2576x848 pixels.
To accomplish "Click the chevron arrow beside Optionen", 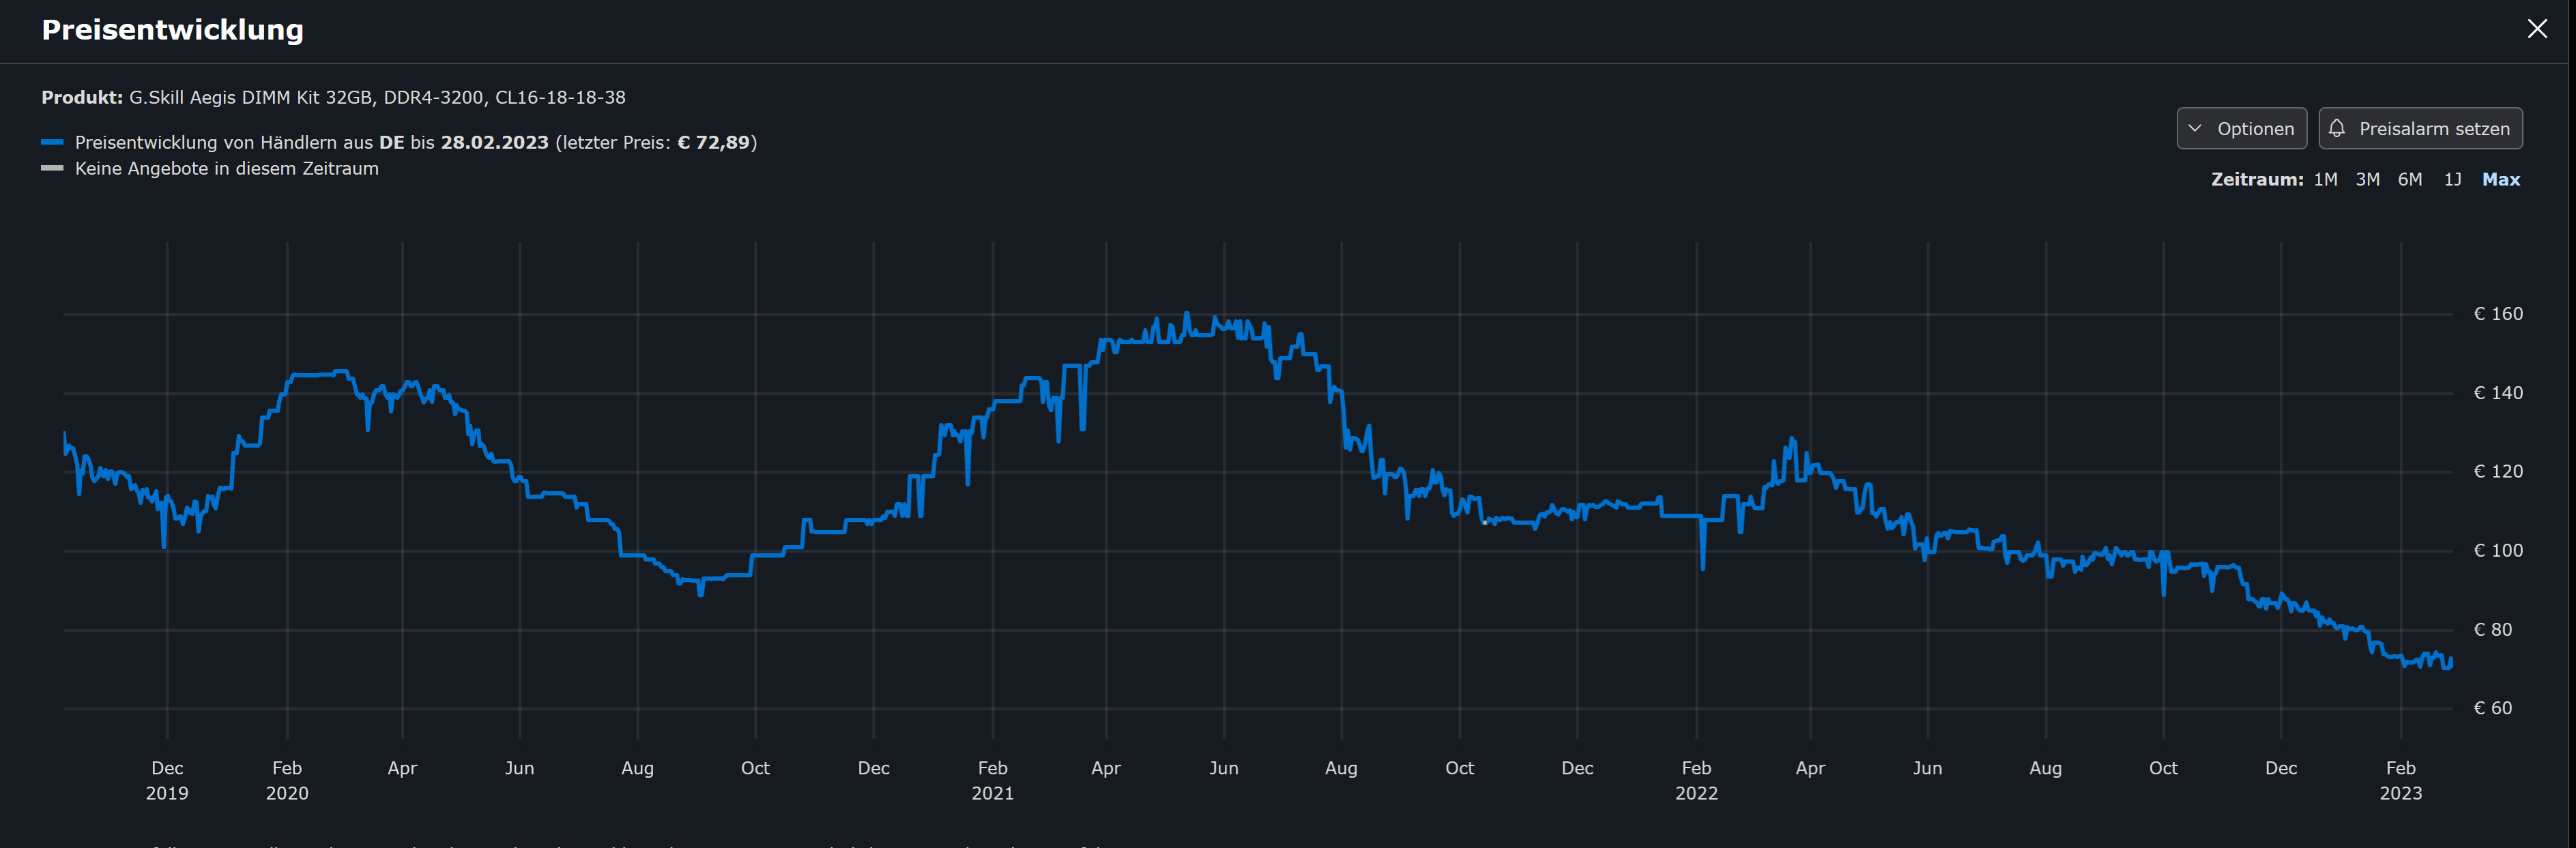I will [x=2195, y=128].
